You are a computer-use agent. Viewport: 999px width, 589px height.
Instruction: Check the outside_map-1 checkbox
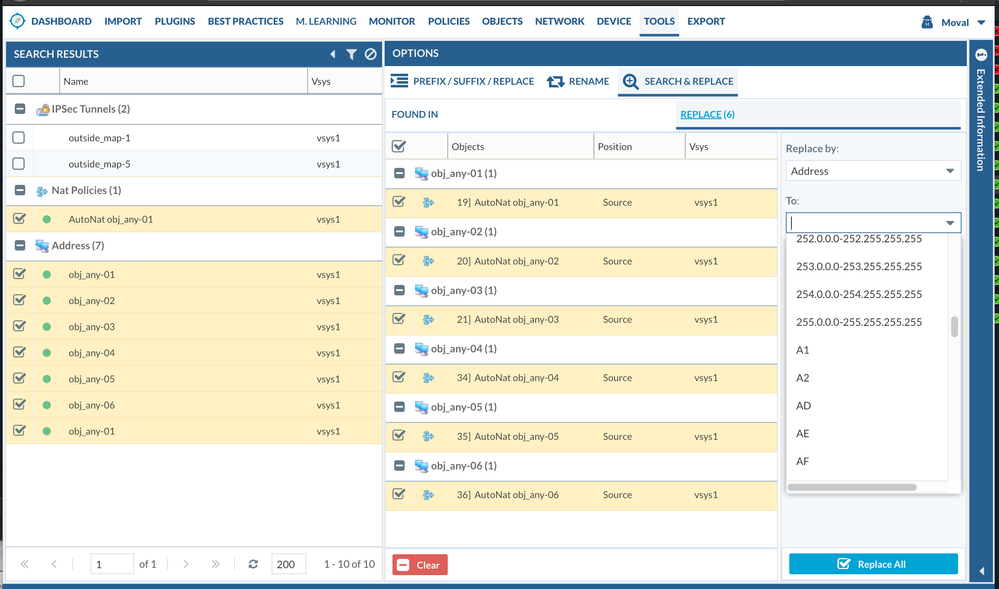pyautogui.click(x=19, y=137)
